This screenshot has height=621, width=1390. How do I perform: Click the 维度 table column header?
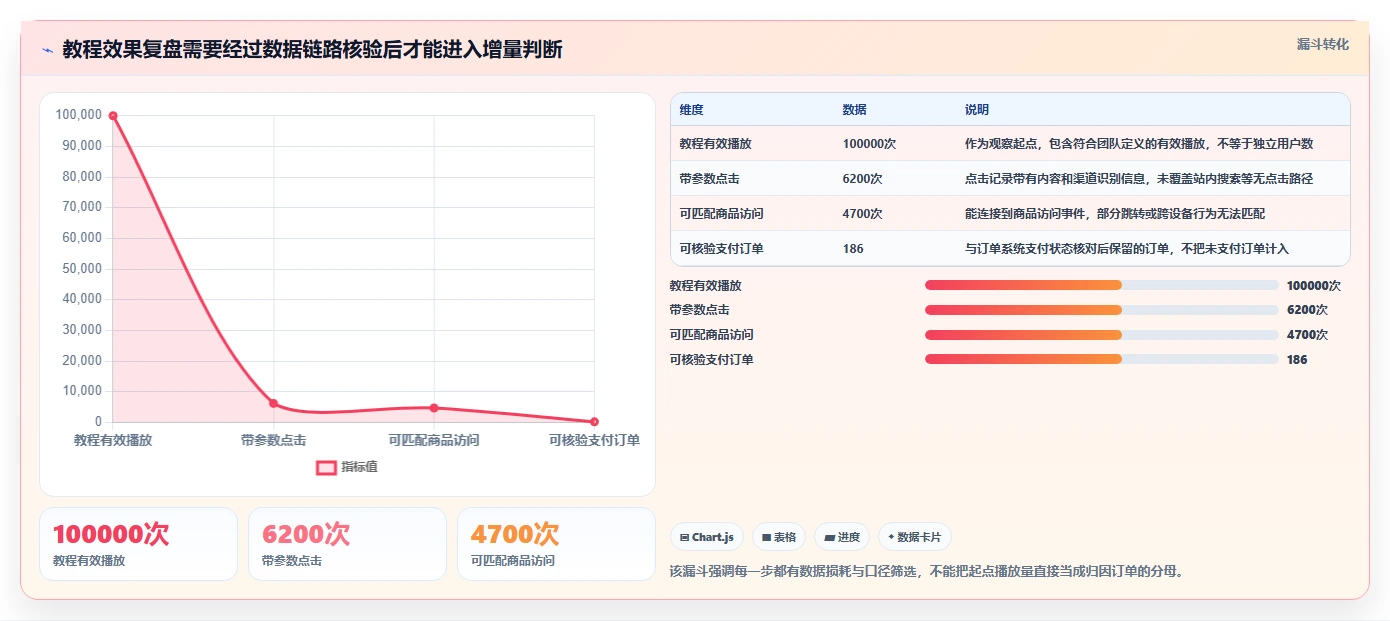click(x=691, y=109)
